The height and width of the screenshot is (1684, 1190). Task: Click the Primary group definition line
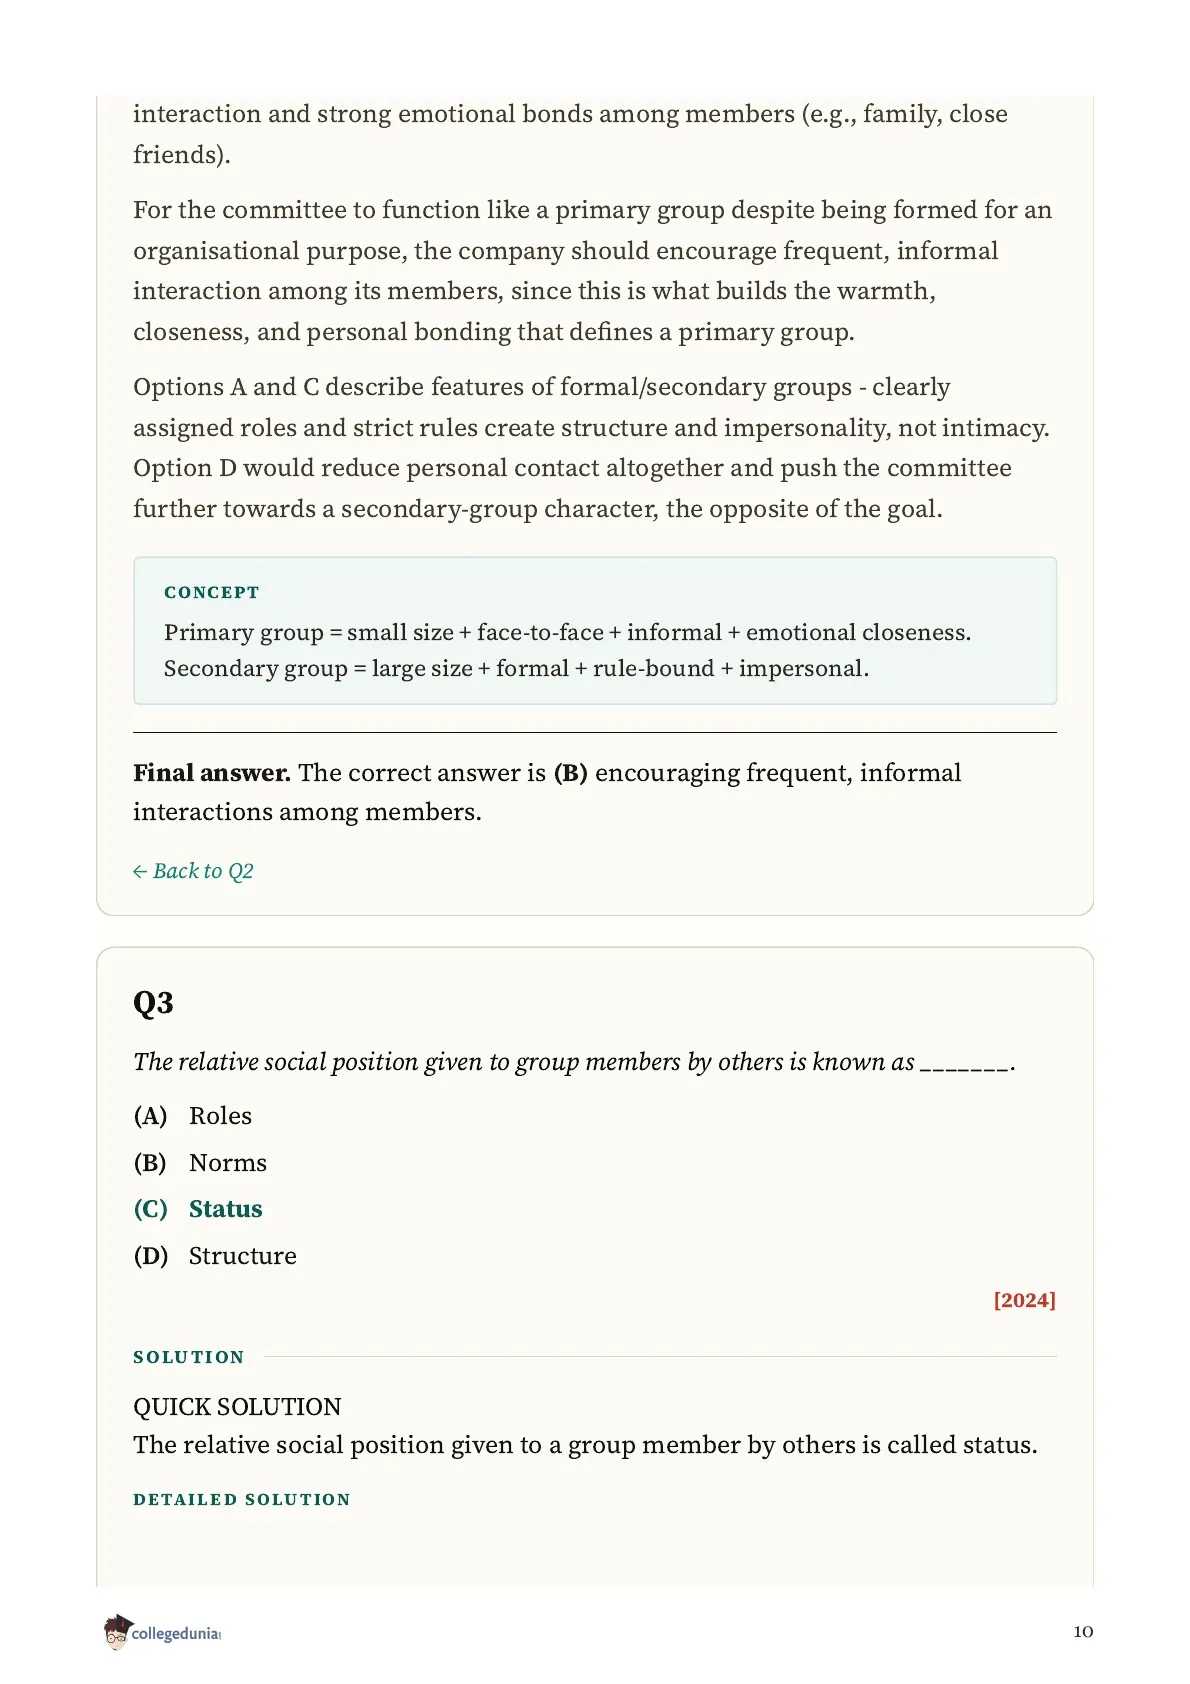click(x=567, y=633)
